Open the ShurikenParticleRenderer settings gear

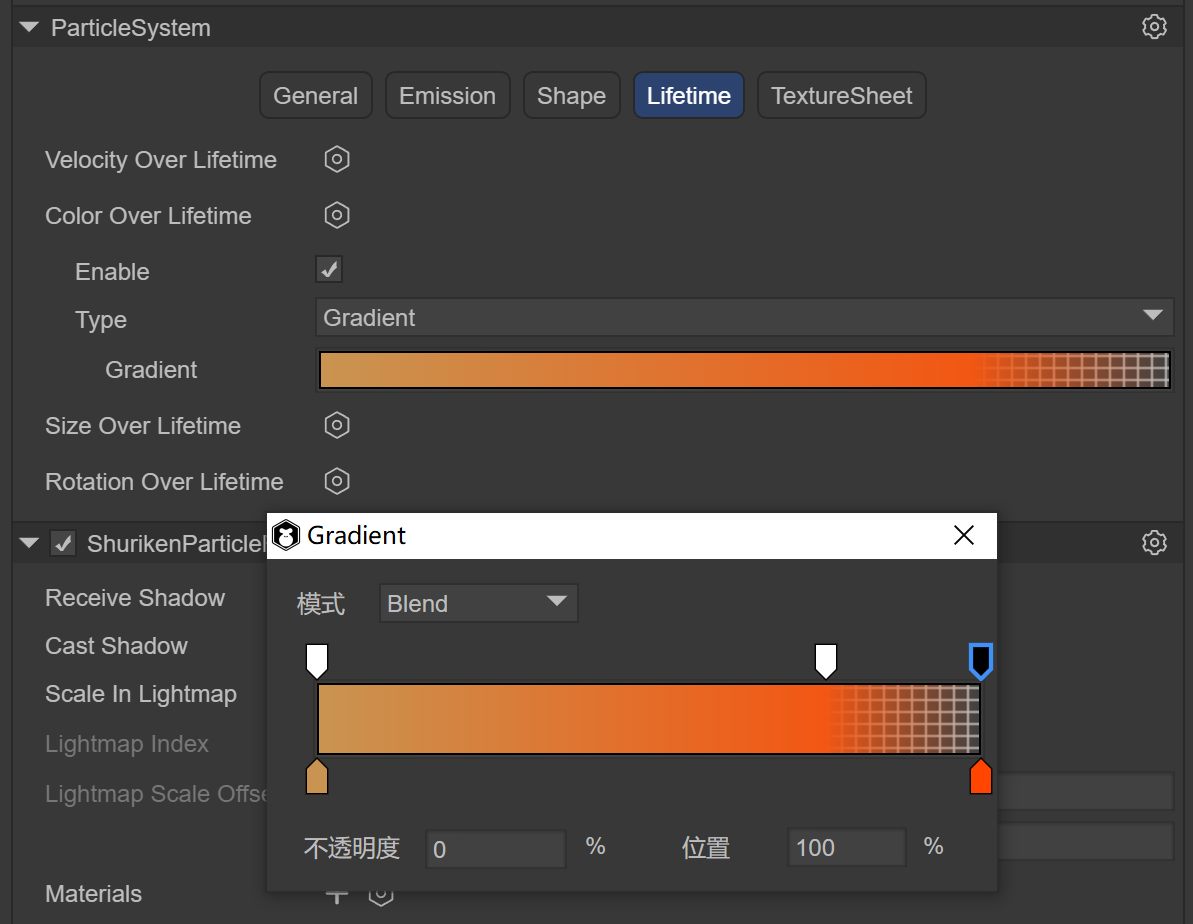[x=1154, y=542]
